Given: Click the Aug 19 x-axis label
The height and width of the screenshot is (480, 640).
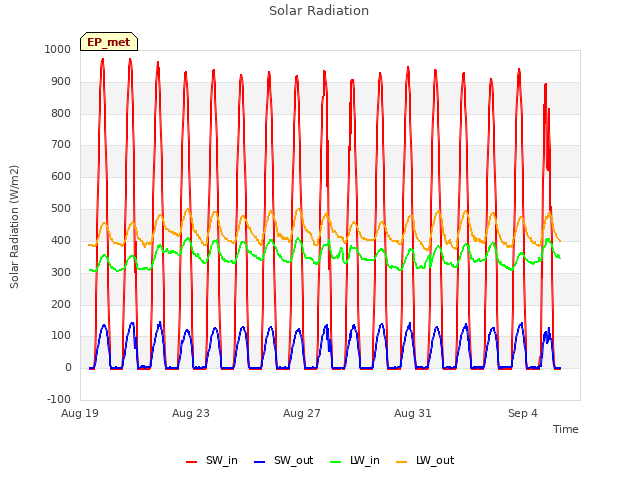Looking at the screenshot, I should [80, 413].
